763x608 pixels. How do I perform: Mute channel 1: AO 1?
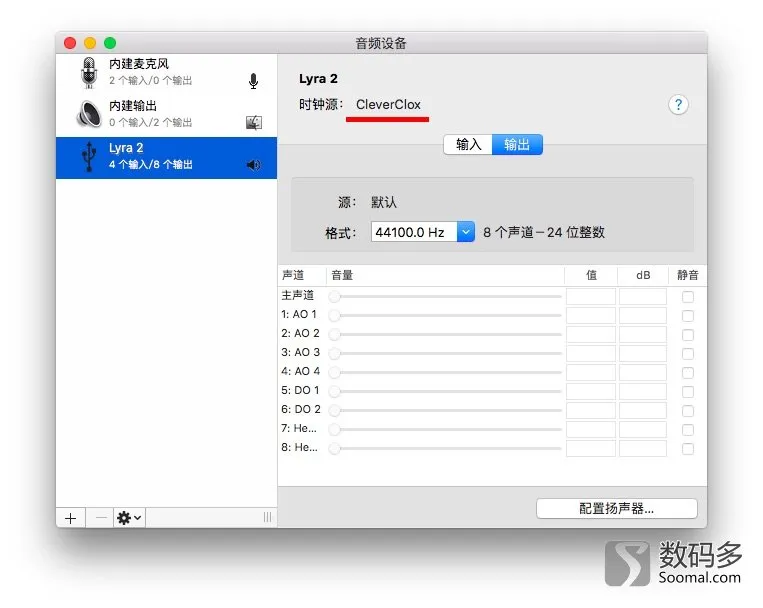pyautogui.click(x=688, y=315)
